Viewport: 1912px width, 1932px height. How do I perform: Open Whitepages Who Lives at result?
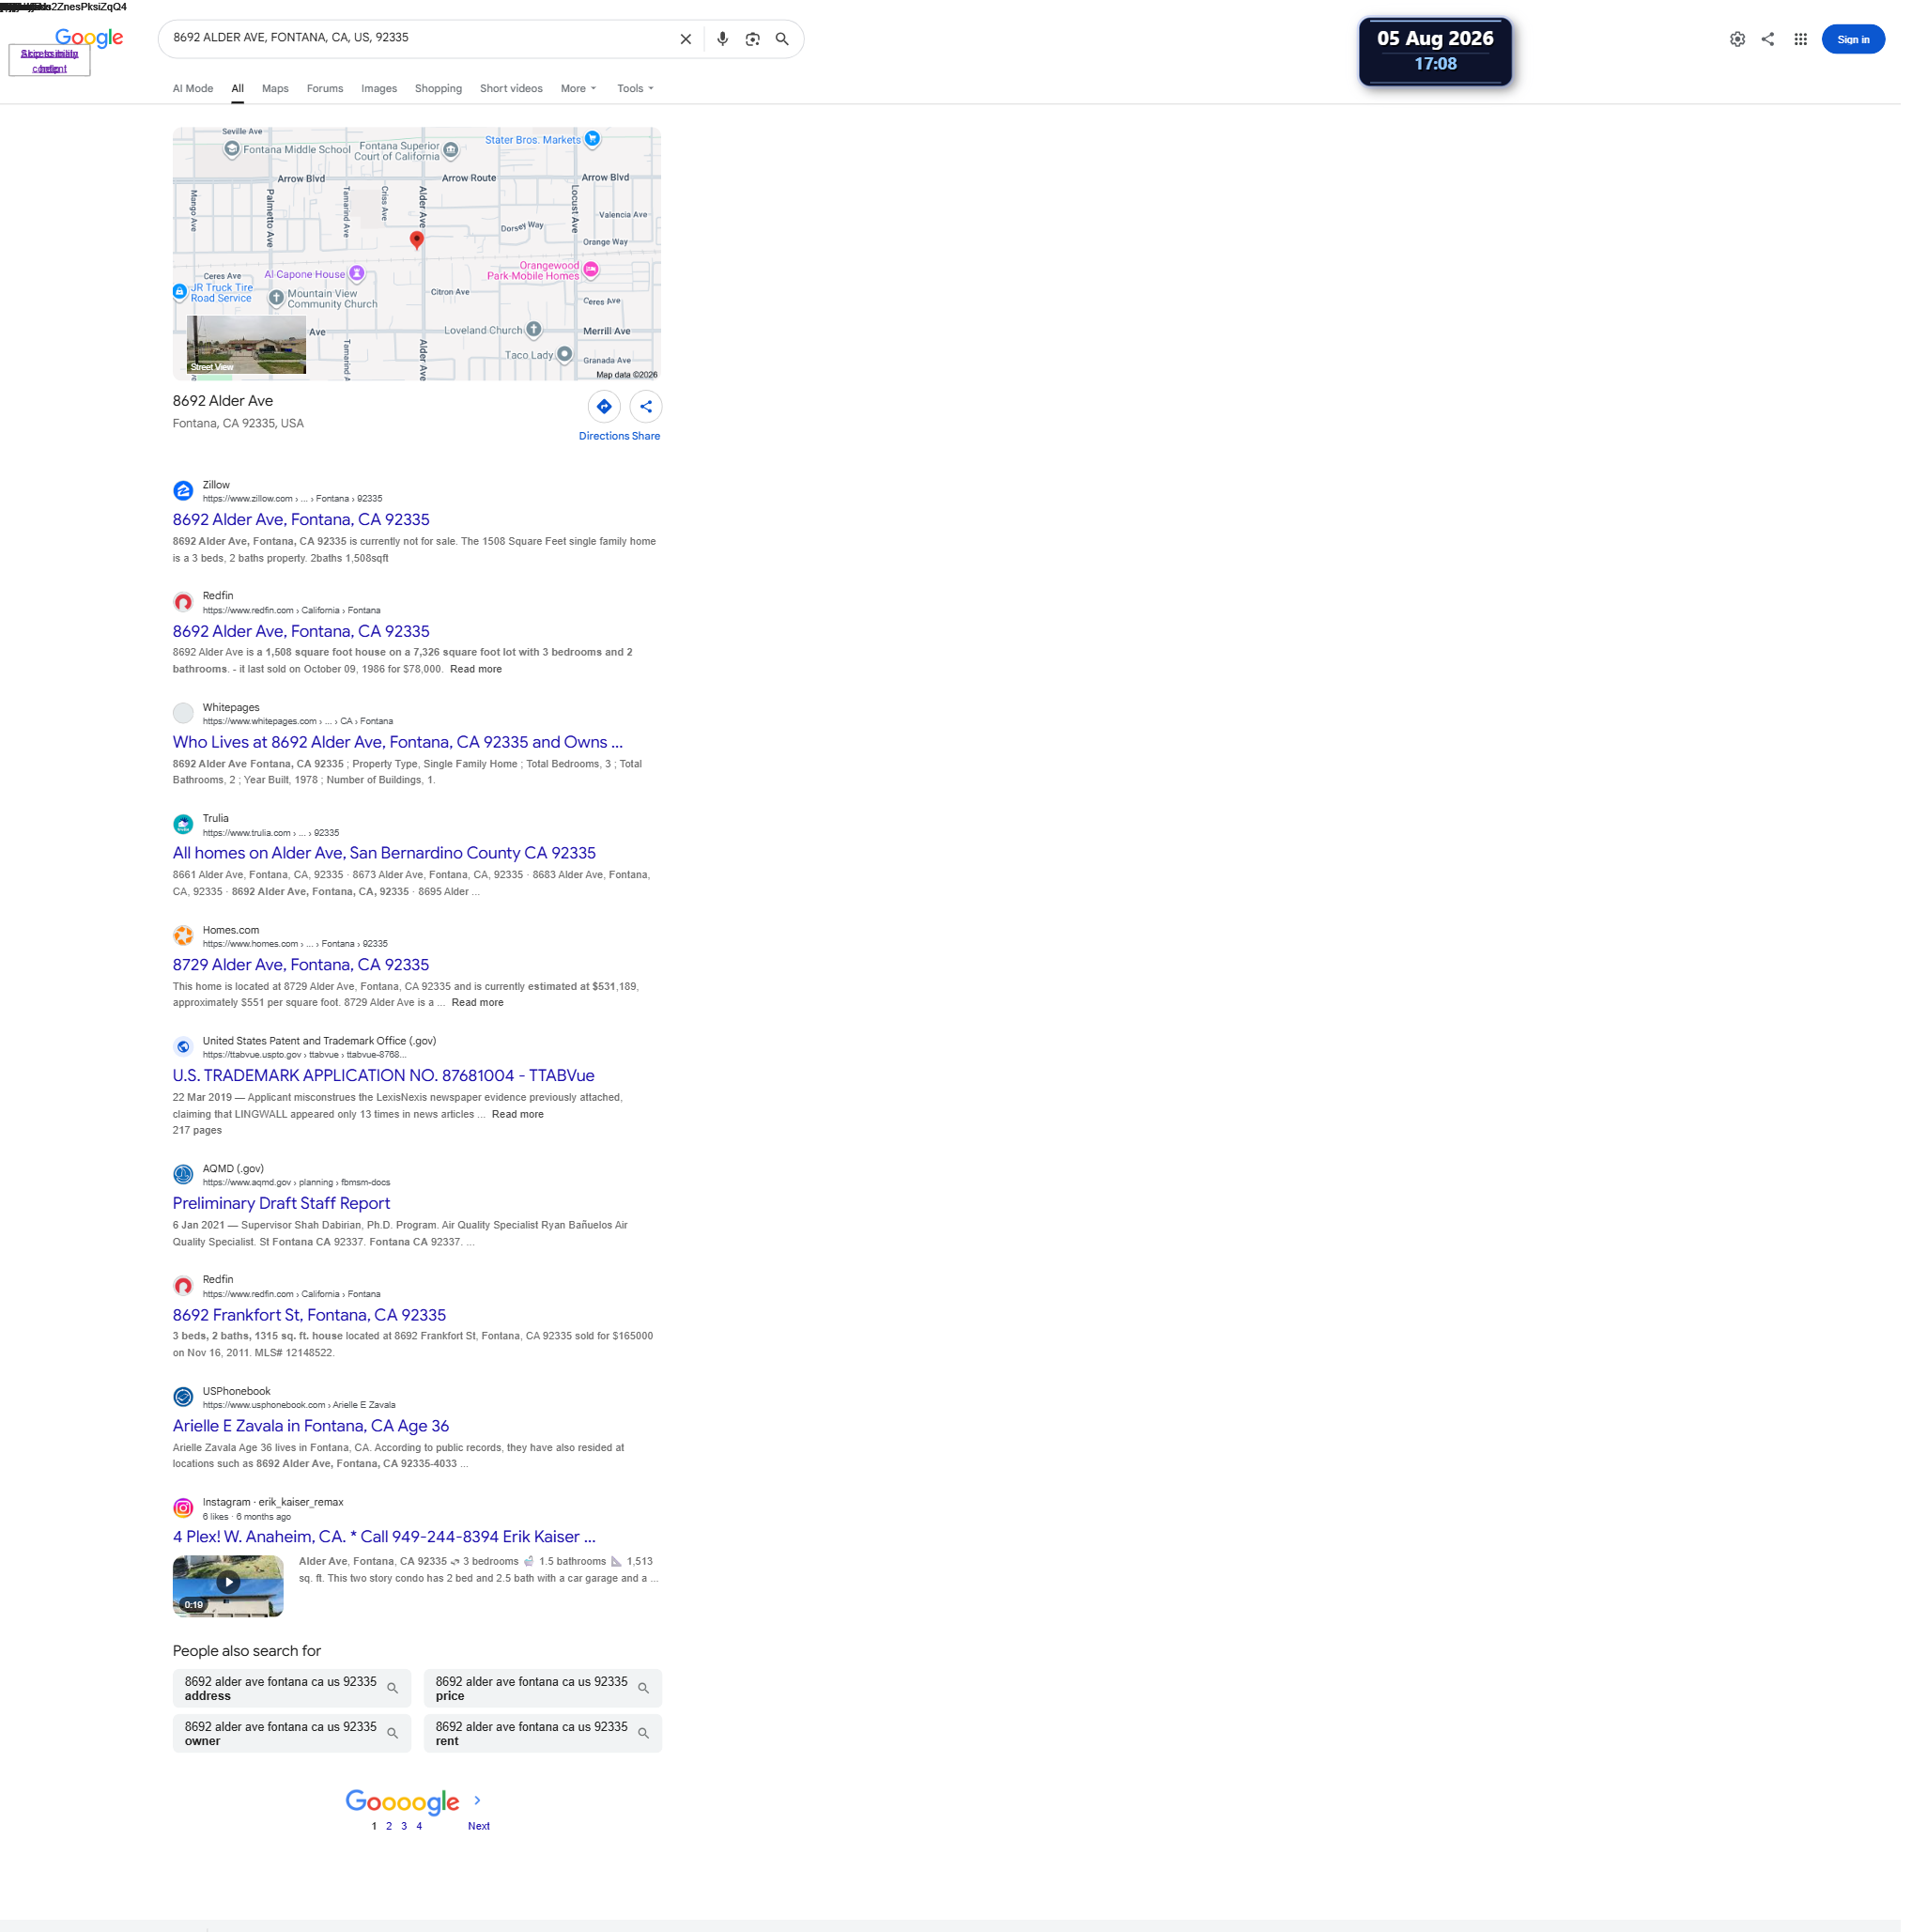tap(398, 742)
